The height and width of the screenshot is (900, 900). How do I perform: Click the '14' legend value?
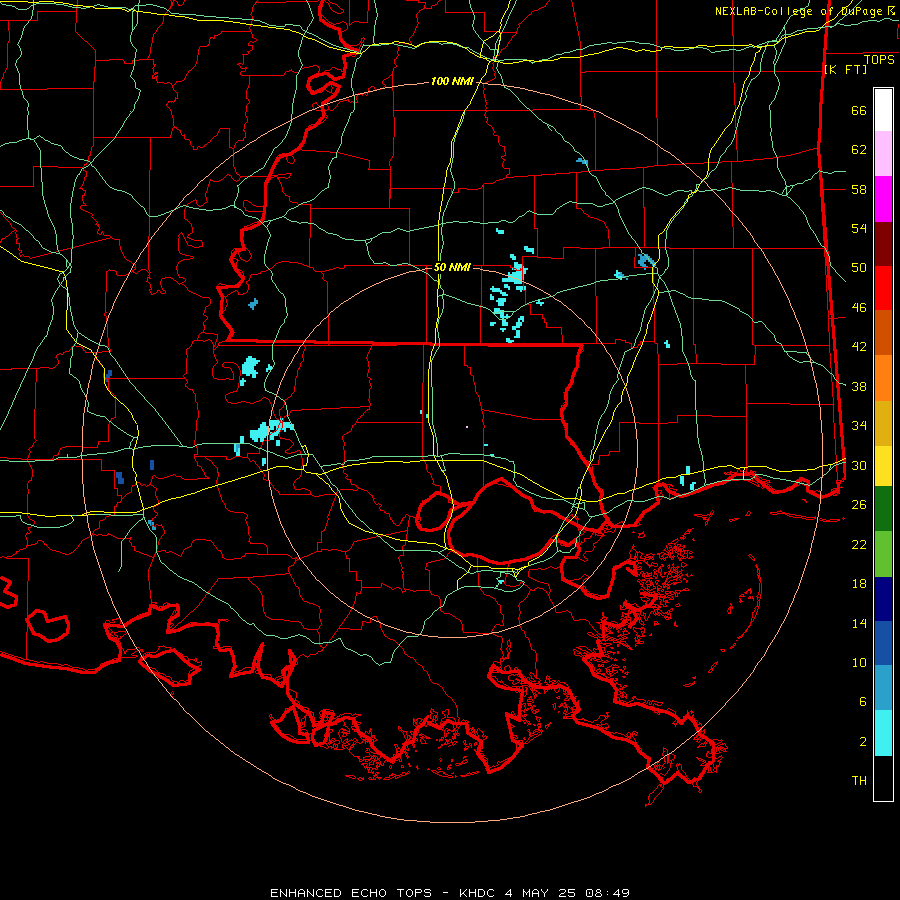(859, 623)
